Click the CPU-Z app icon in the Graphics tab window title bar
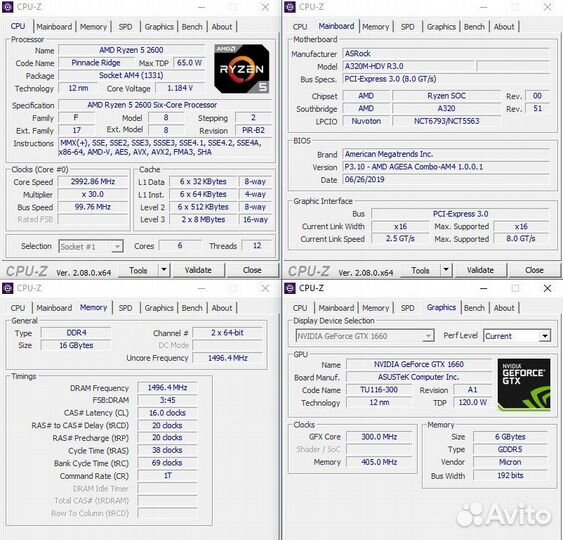The image size is (563, 540). click(x=290, y=288)
